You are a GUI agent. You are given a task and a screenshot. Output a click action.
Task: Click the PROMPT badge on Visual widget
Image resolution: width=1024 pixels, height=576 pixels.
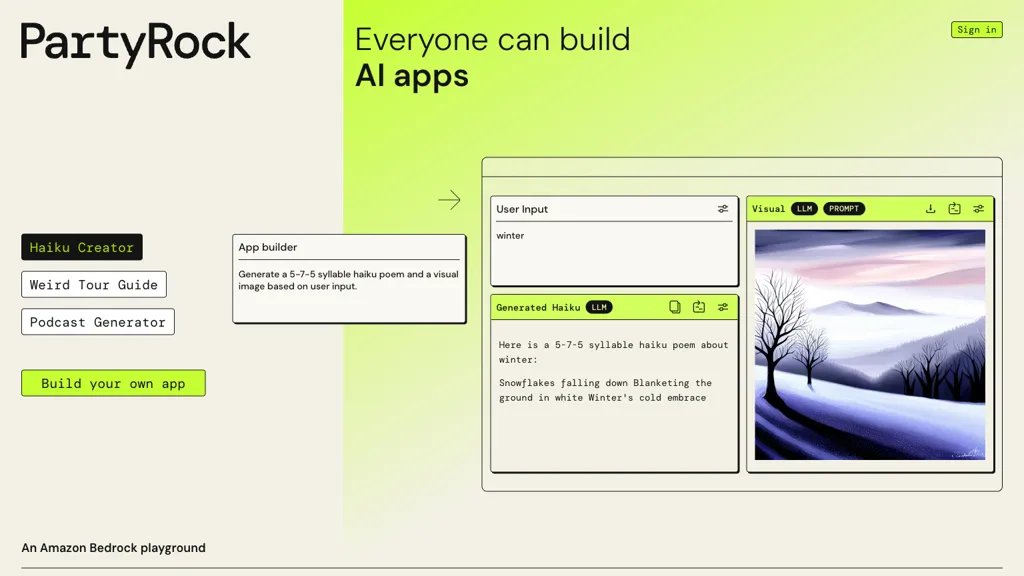[x=844, y=209]
